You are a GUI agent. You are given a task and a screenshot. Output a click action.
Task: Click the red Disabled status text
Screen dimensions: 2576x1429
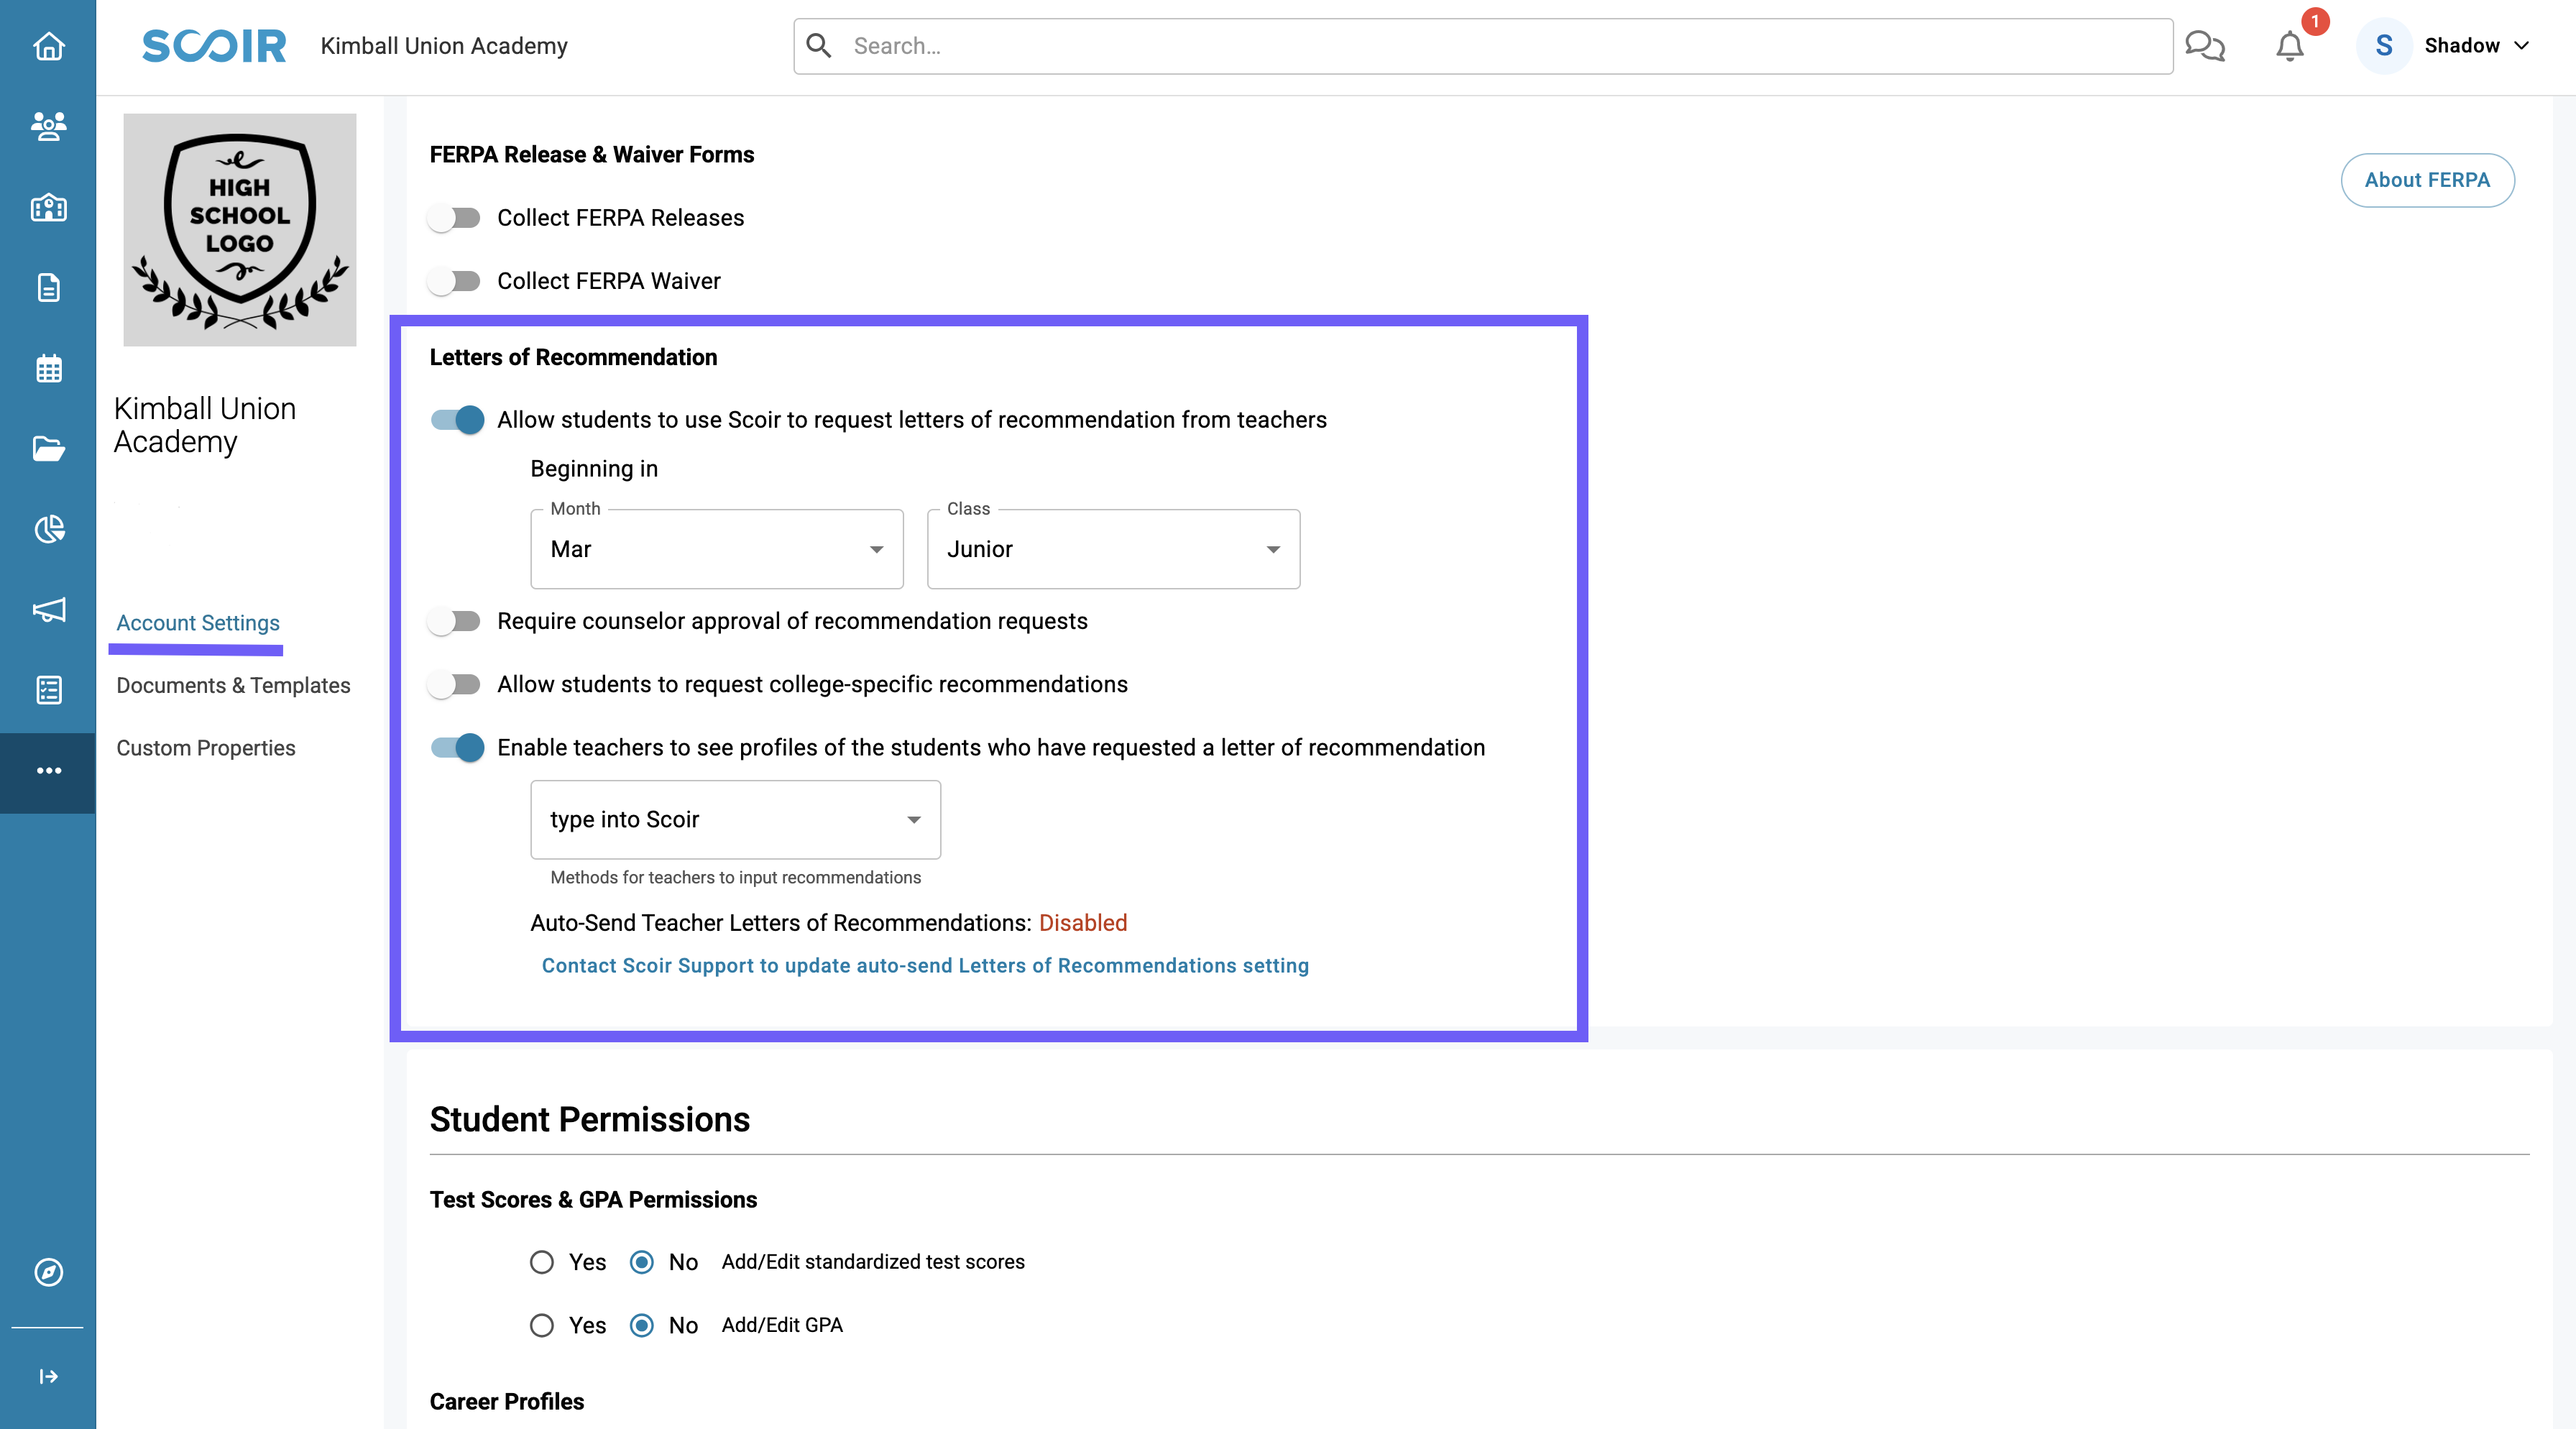pos(1083,923)
